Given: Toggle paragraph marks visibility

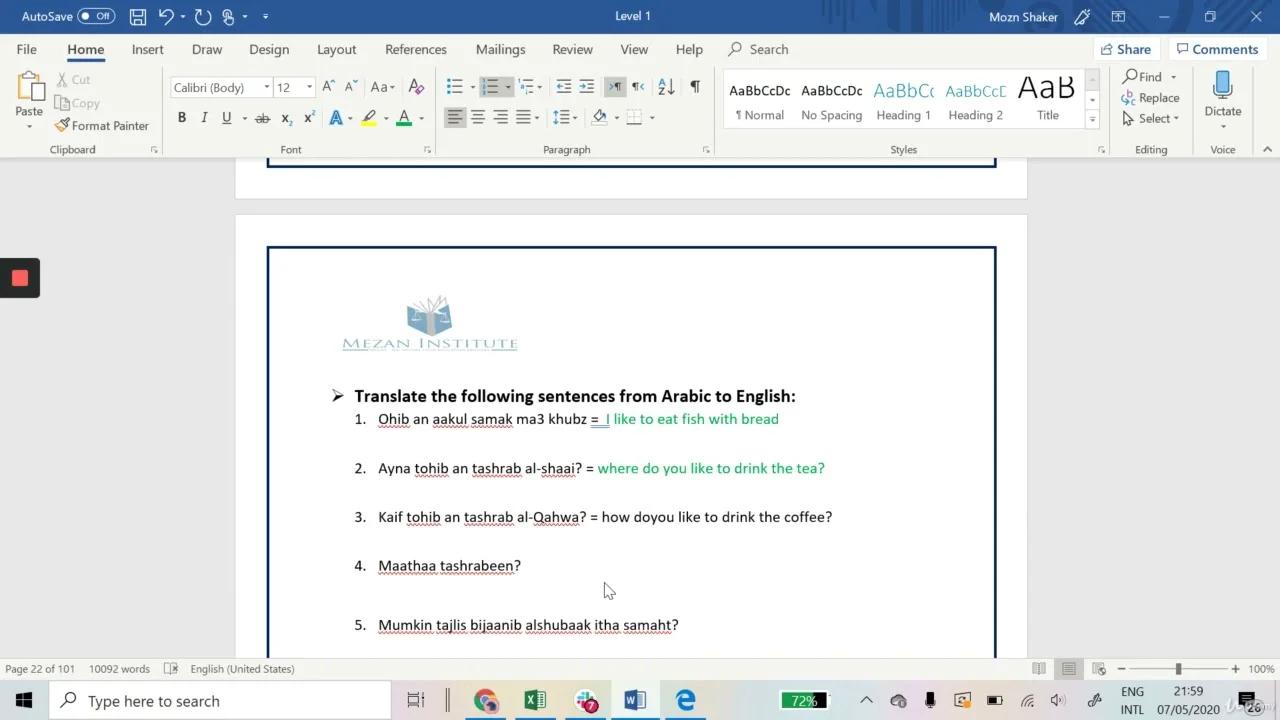Looking at the screenshot, I should click(696, 86).
